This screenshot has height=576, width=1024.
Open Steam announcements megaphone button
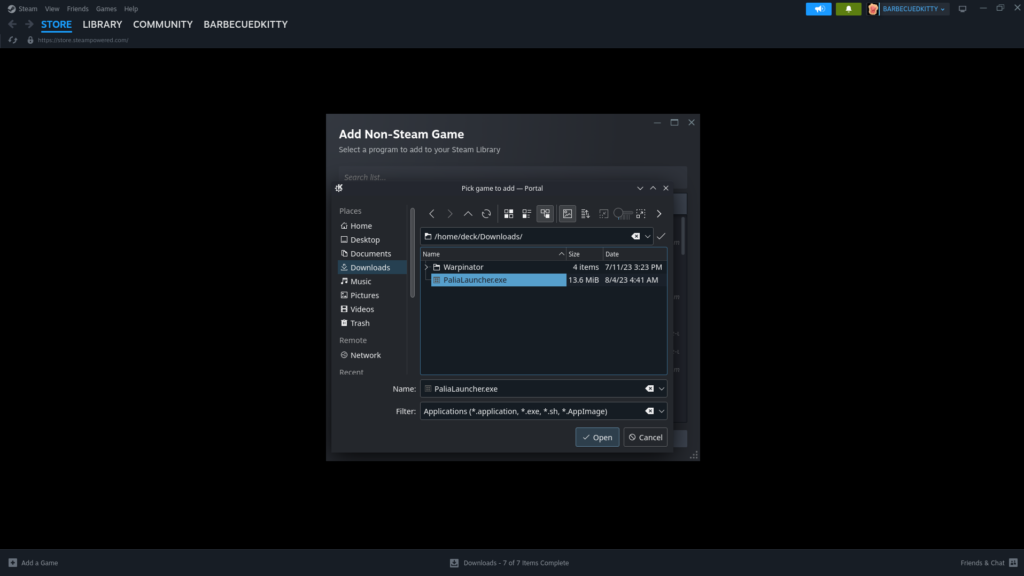pos(818,8)
